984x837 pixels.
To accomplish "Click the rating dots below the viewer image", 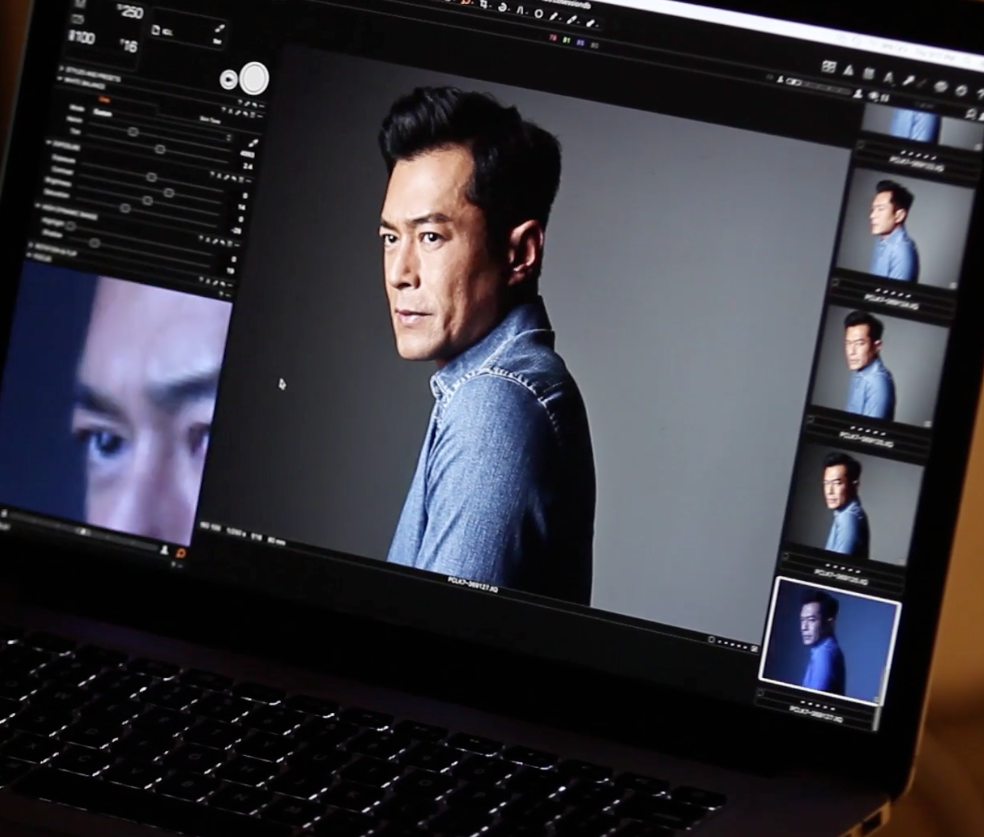I will click(x=732, y=643).
